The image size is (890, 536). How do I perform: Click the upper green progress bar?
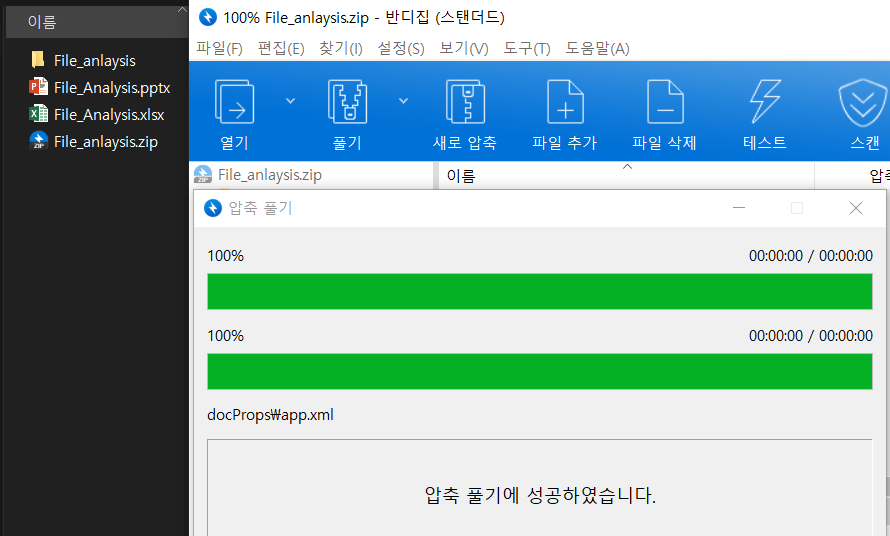click(540, 291)
